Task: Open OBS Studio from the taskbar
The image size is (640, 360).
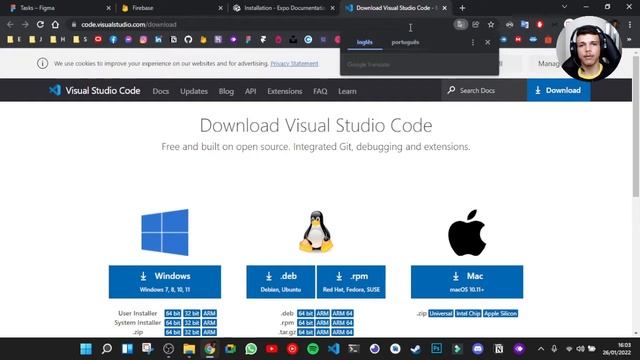Action: [x=168, y=349]
